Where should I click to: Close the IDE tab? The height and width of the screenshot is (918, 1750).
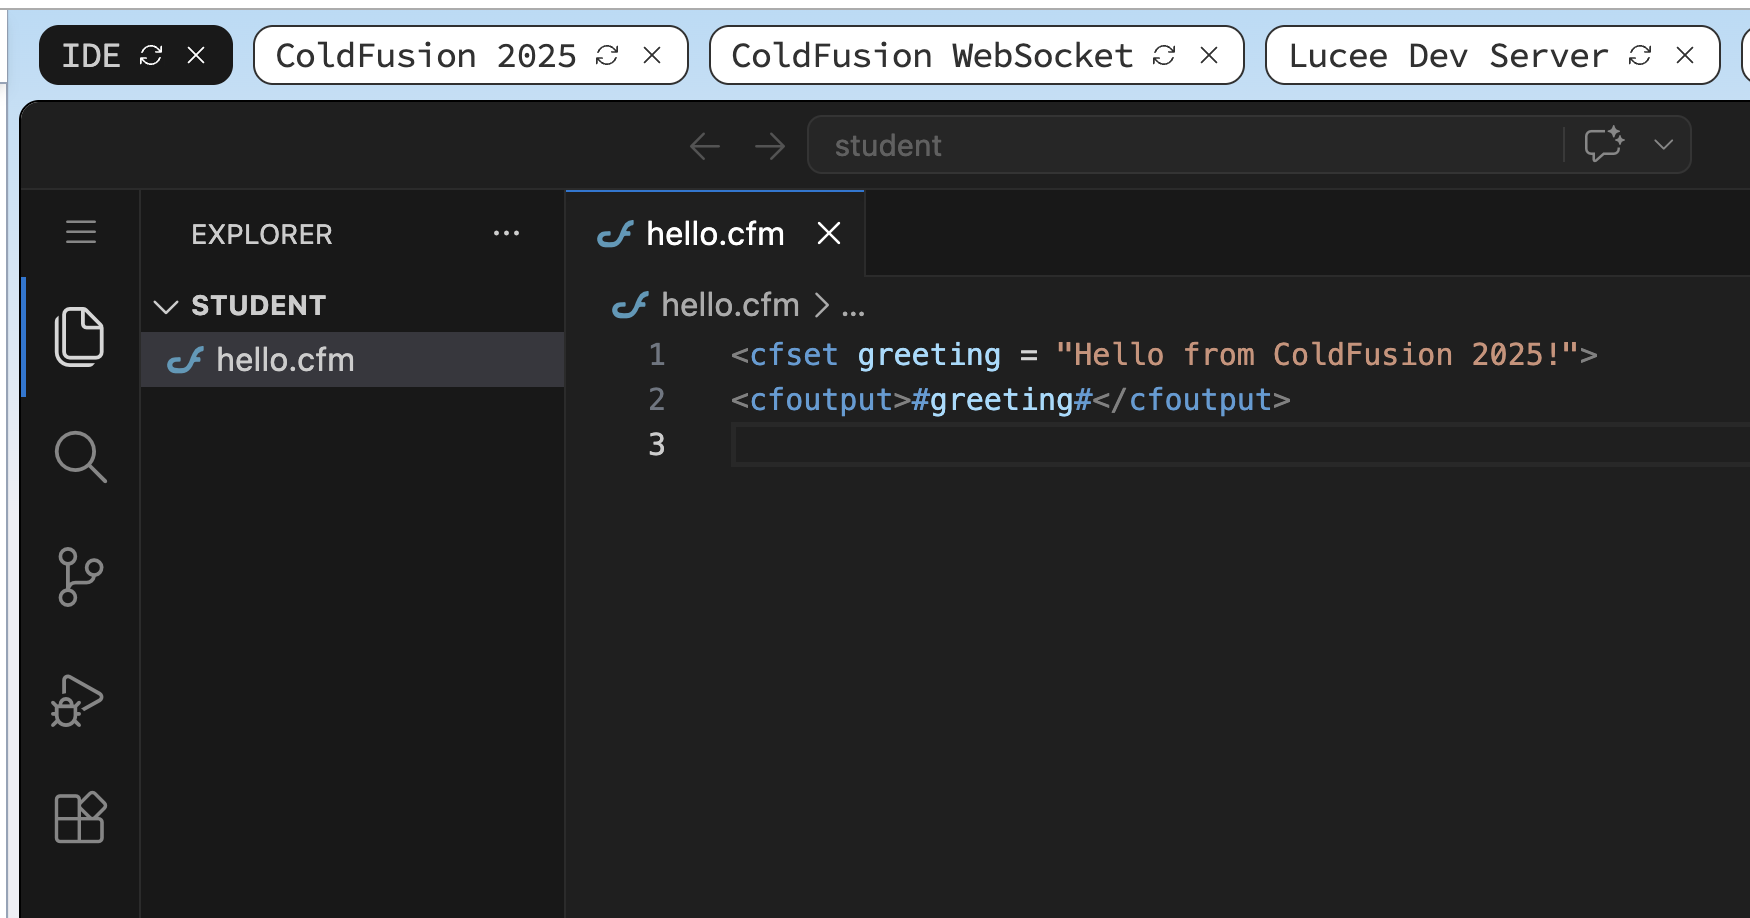coord(196,55)
